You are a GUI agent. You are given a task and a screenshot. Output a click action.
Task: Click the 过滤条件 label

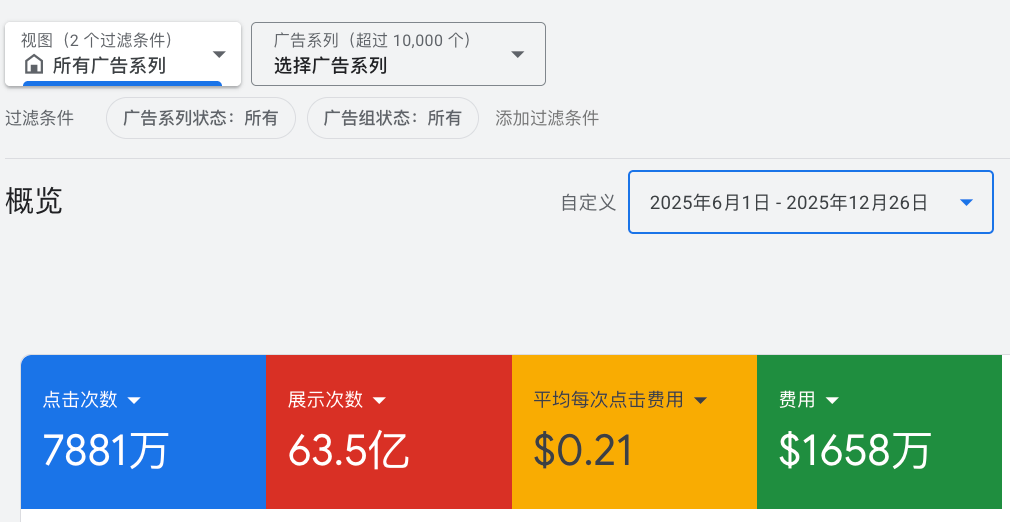tap(40, 118)
